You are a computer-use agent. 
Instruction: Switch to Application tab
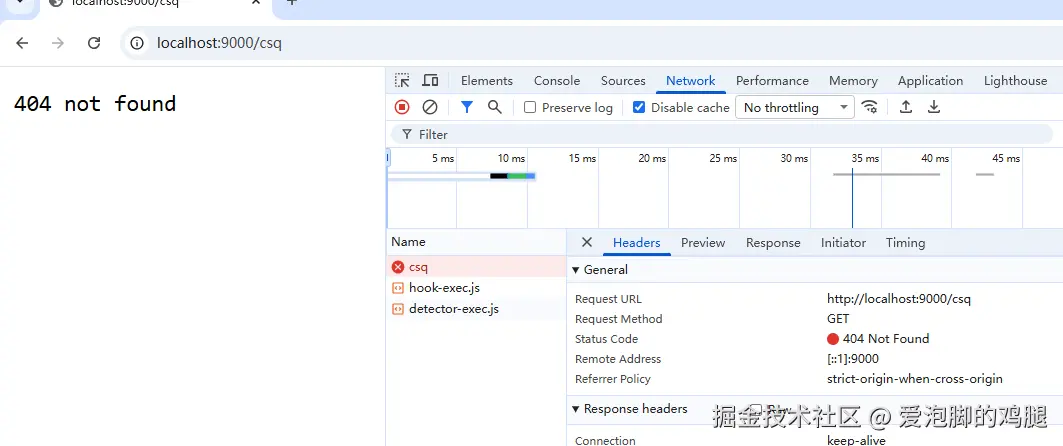point(930,81)
